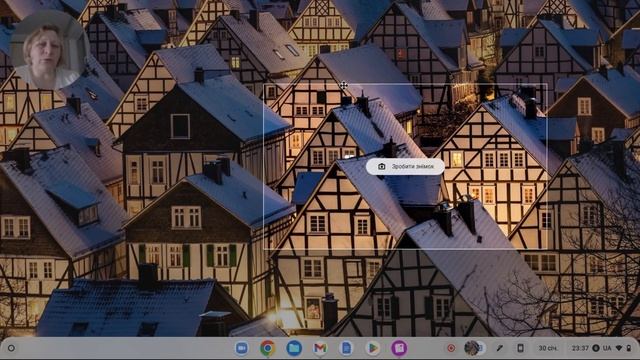Click the date '30 січ.' in tray
The height and width of the screenshot is (360, 640).
coord(547,348)
